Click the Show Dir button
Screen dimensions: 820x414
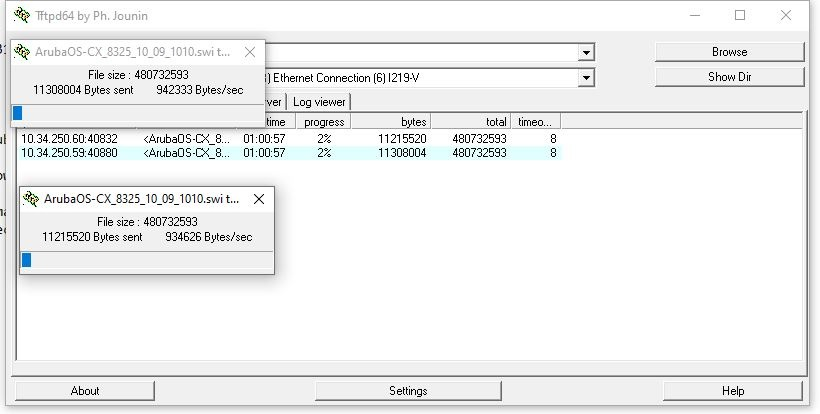(730, 77)
